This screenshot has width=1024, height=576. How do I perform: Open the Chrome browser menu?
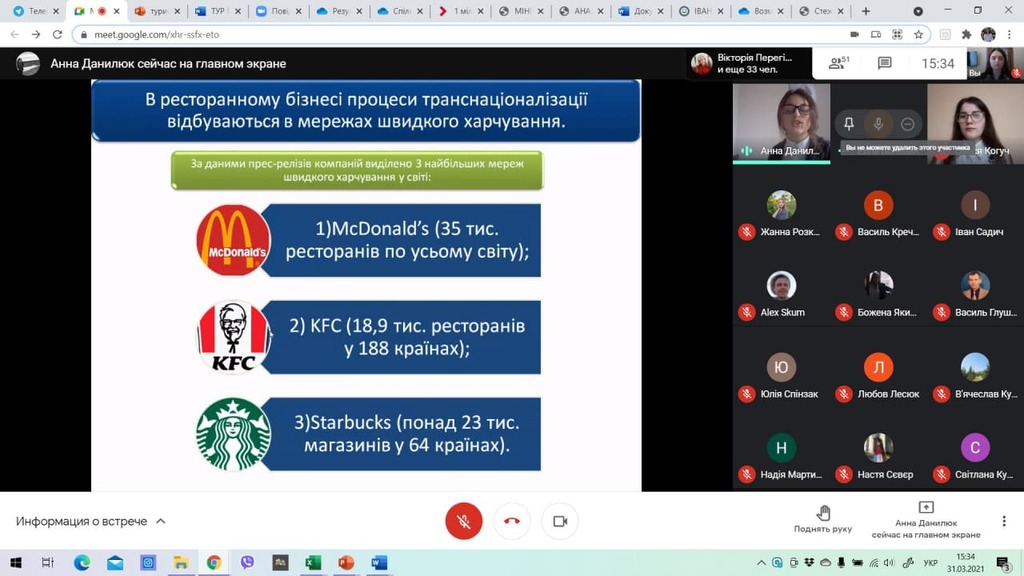[x=1010, y=34]
